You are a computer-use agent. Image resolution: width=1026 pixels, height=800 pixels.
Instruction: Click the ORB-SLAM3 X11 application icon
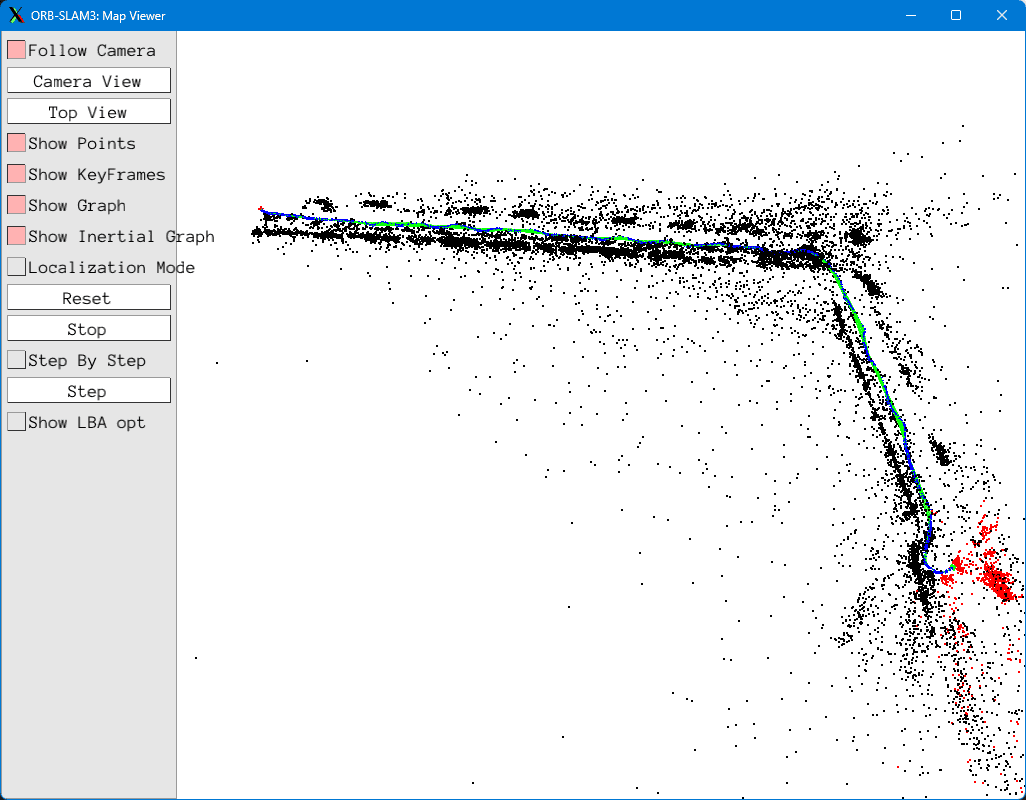point(16,15)
